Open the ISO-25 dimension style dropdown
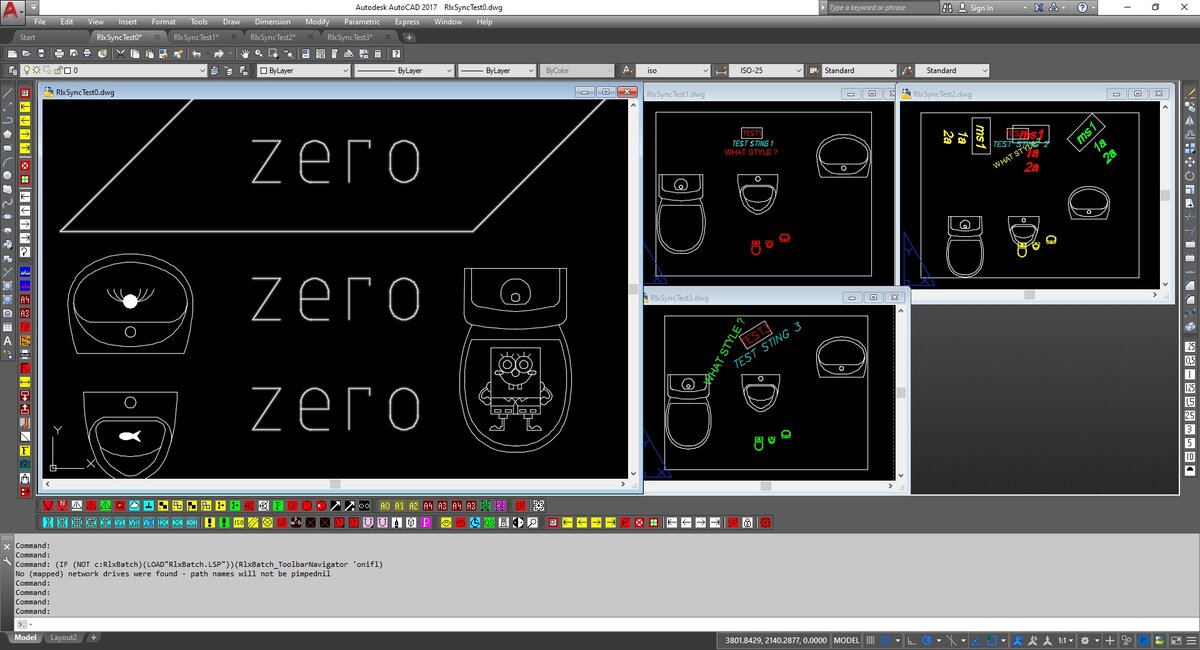 797,71
